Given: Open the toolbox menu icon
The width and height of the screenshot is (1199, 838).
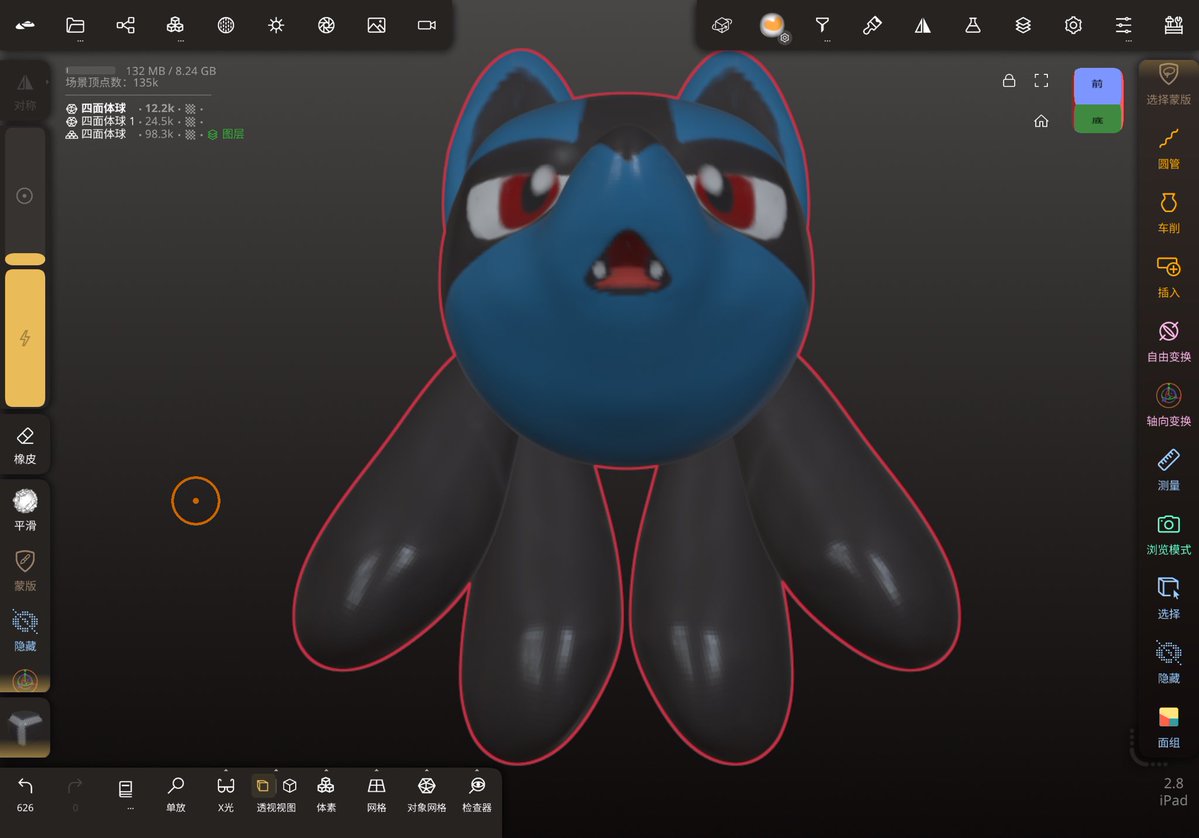Looking at the screenshot, I should [x=1174, y=25].
